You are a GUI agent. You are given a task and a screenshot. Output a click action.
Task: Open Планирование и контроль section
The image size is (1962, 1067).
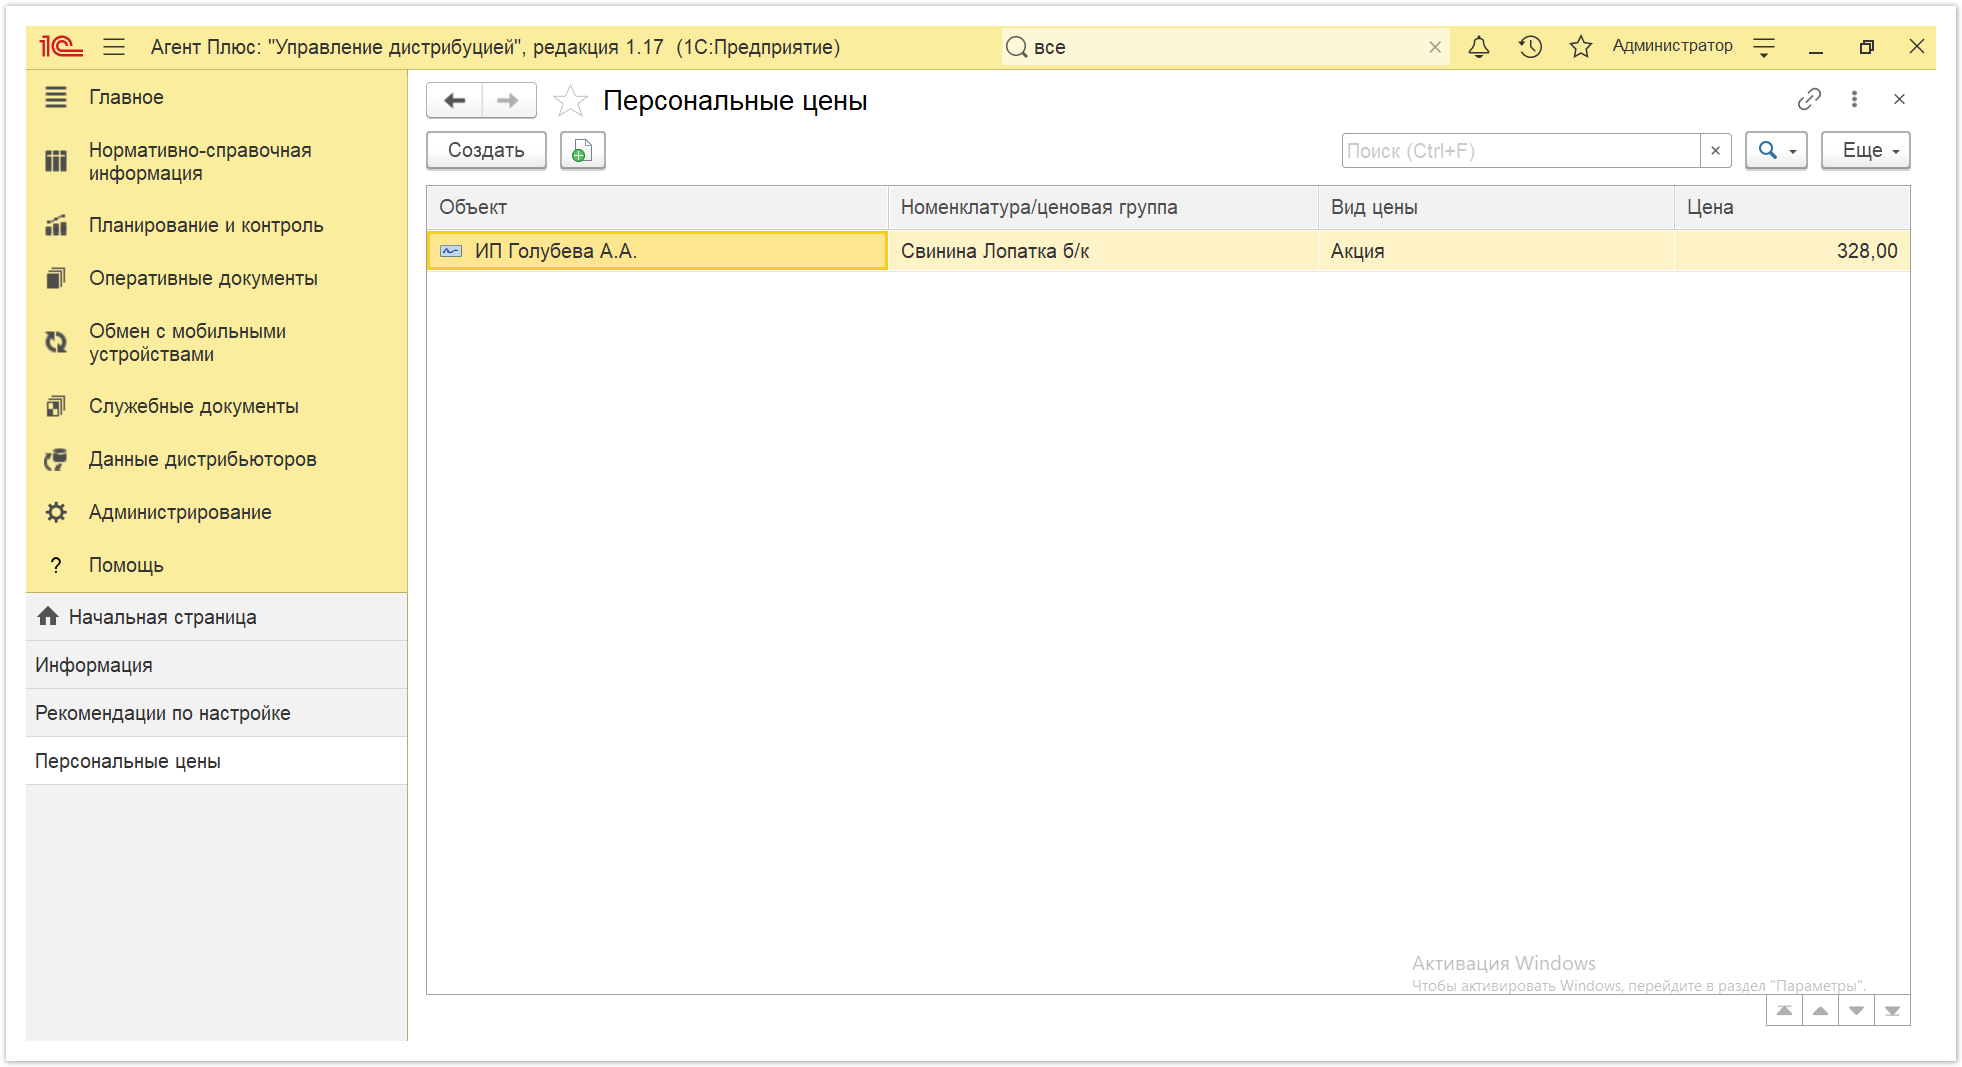216,225
